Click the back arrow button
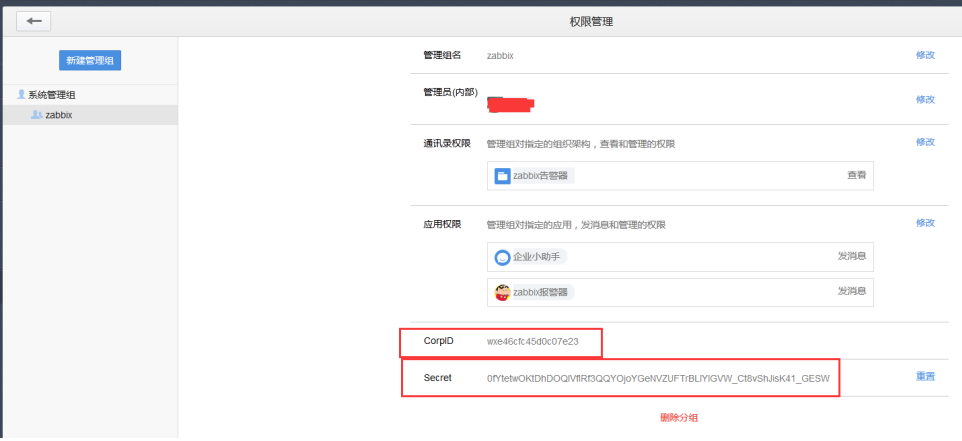The image size is (962, 441). [x=34, y=21]
